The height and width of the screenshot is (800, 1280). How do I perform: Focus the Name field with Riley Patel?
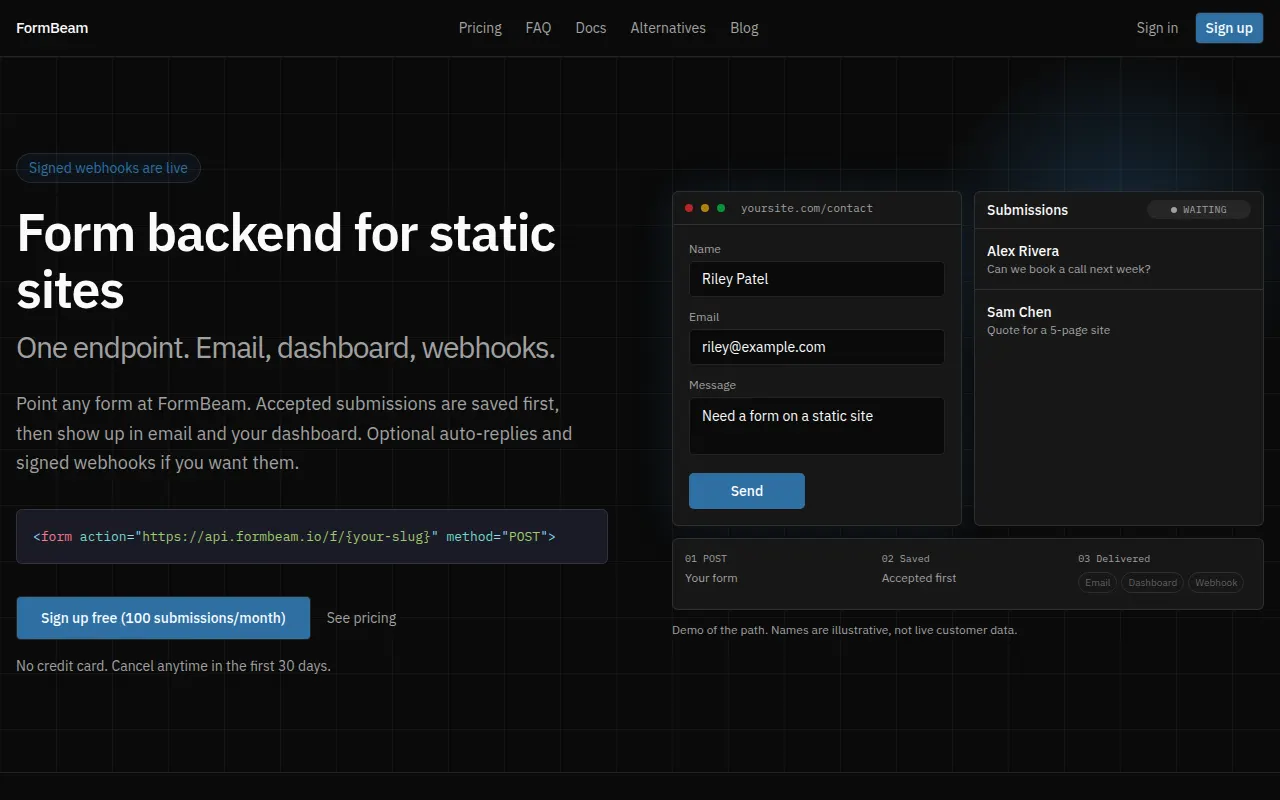point(817,279)
